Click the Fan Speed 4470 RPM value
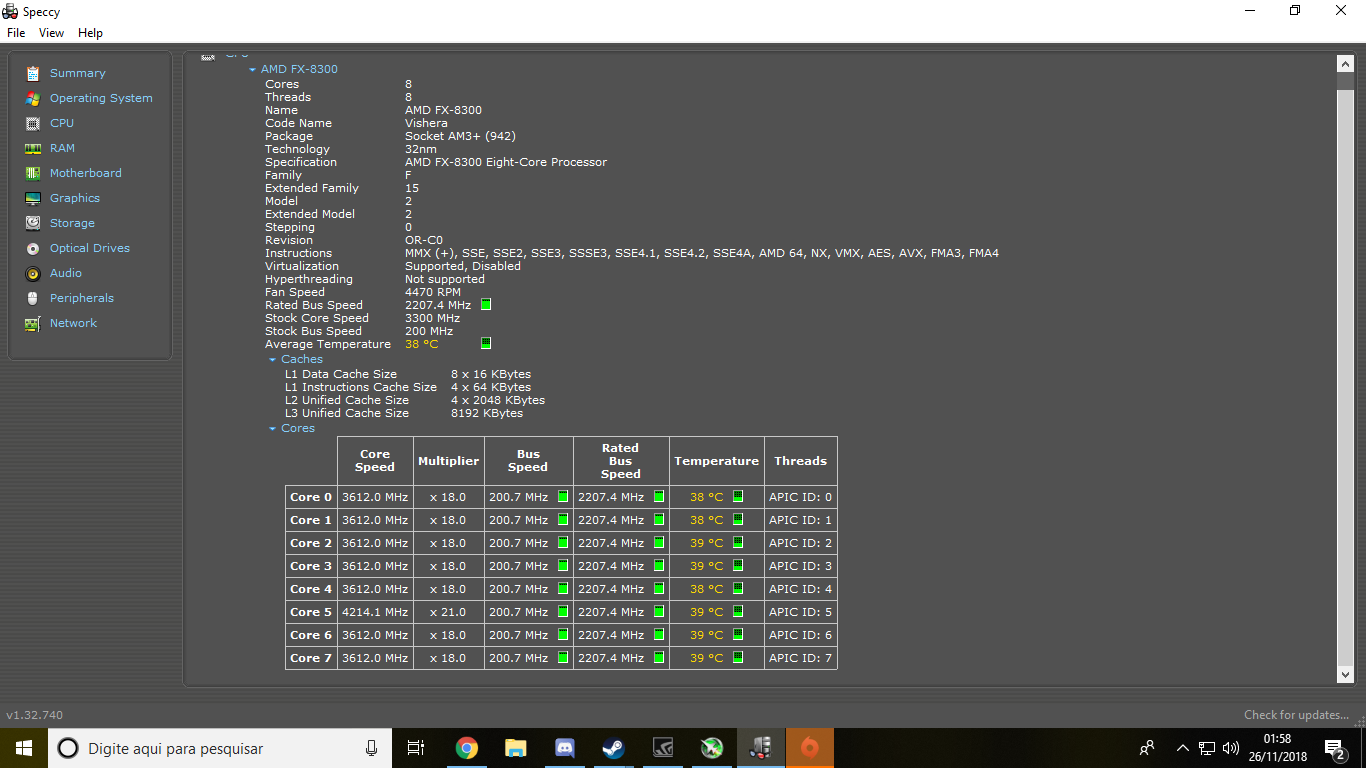This screenshot has height=768, width=1366. click(x=433, y=292)
